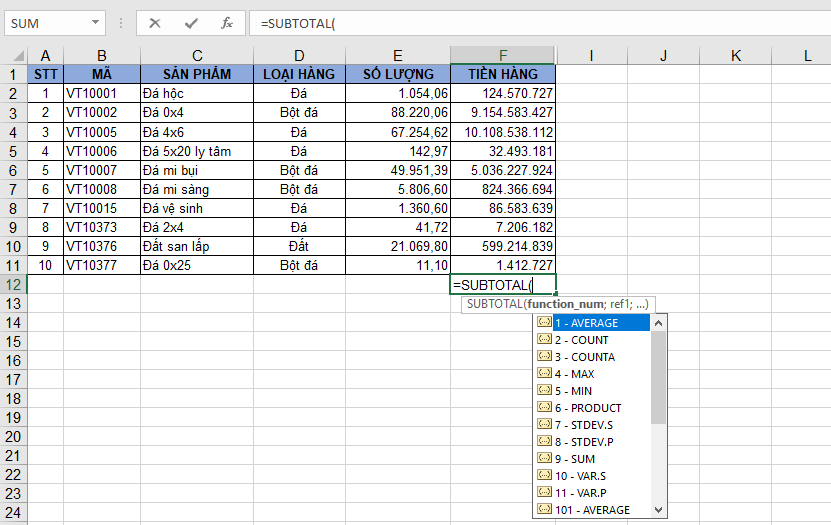Click the Enter formula checkmark icon

tap(190, 22)
